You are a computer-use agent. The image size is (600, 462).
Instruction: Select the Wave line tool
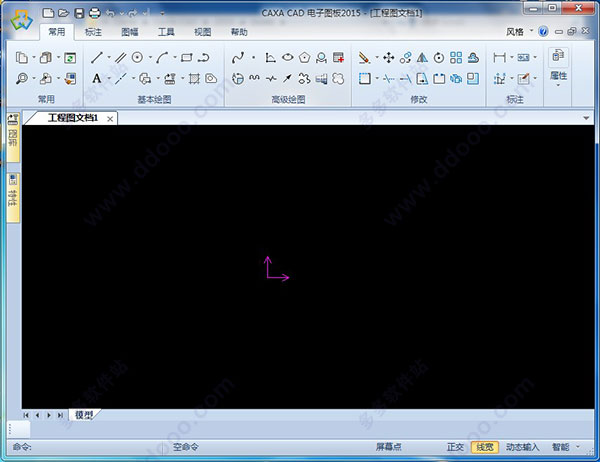[x=254, y=79]
